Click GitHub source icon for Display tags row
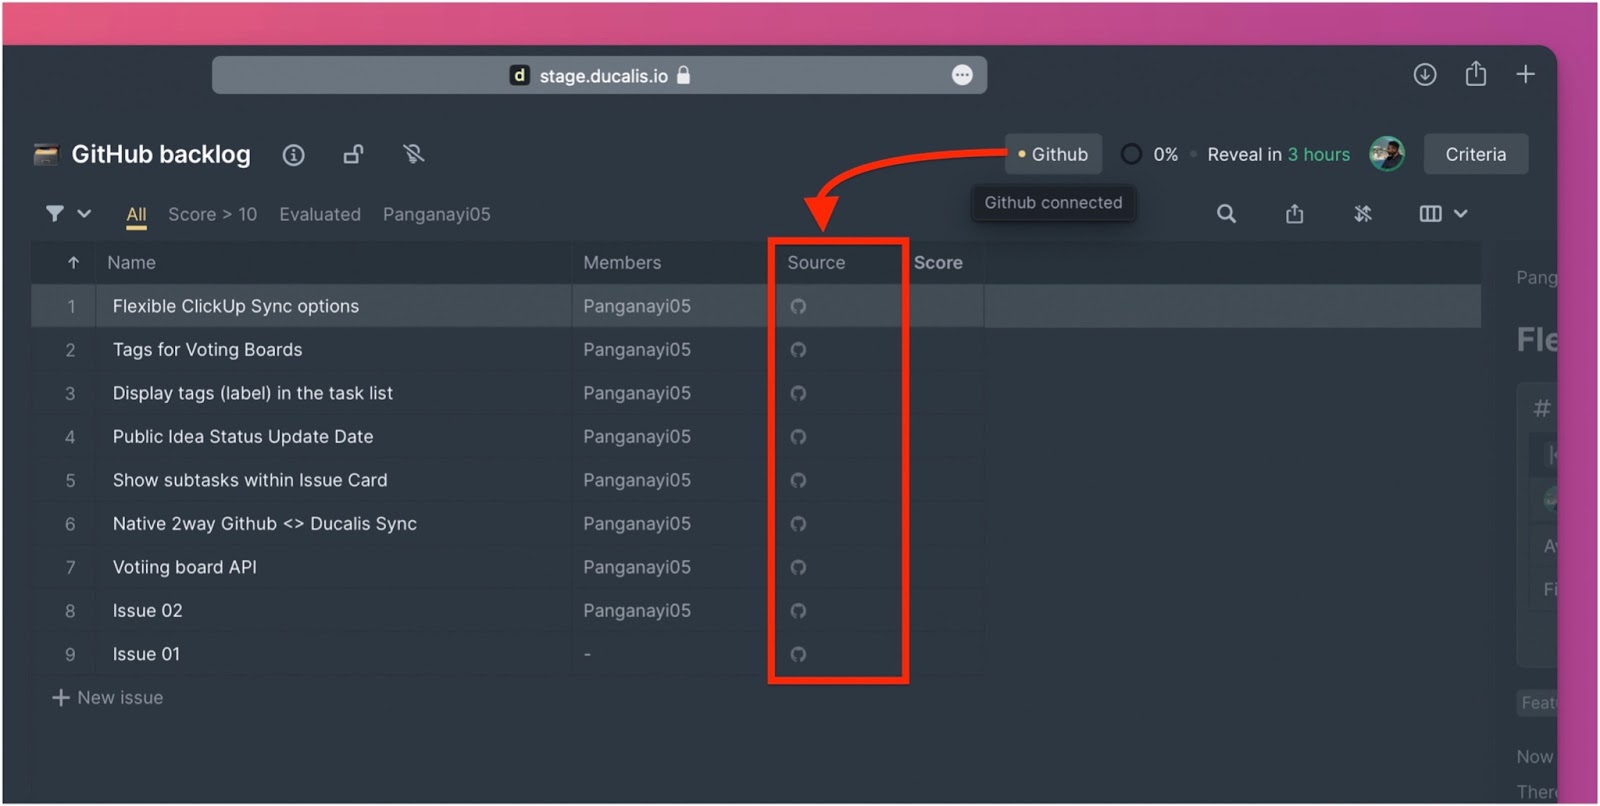 tap(798, 393)
